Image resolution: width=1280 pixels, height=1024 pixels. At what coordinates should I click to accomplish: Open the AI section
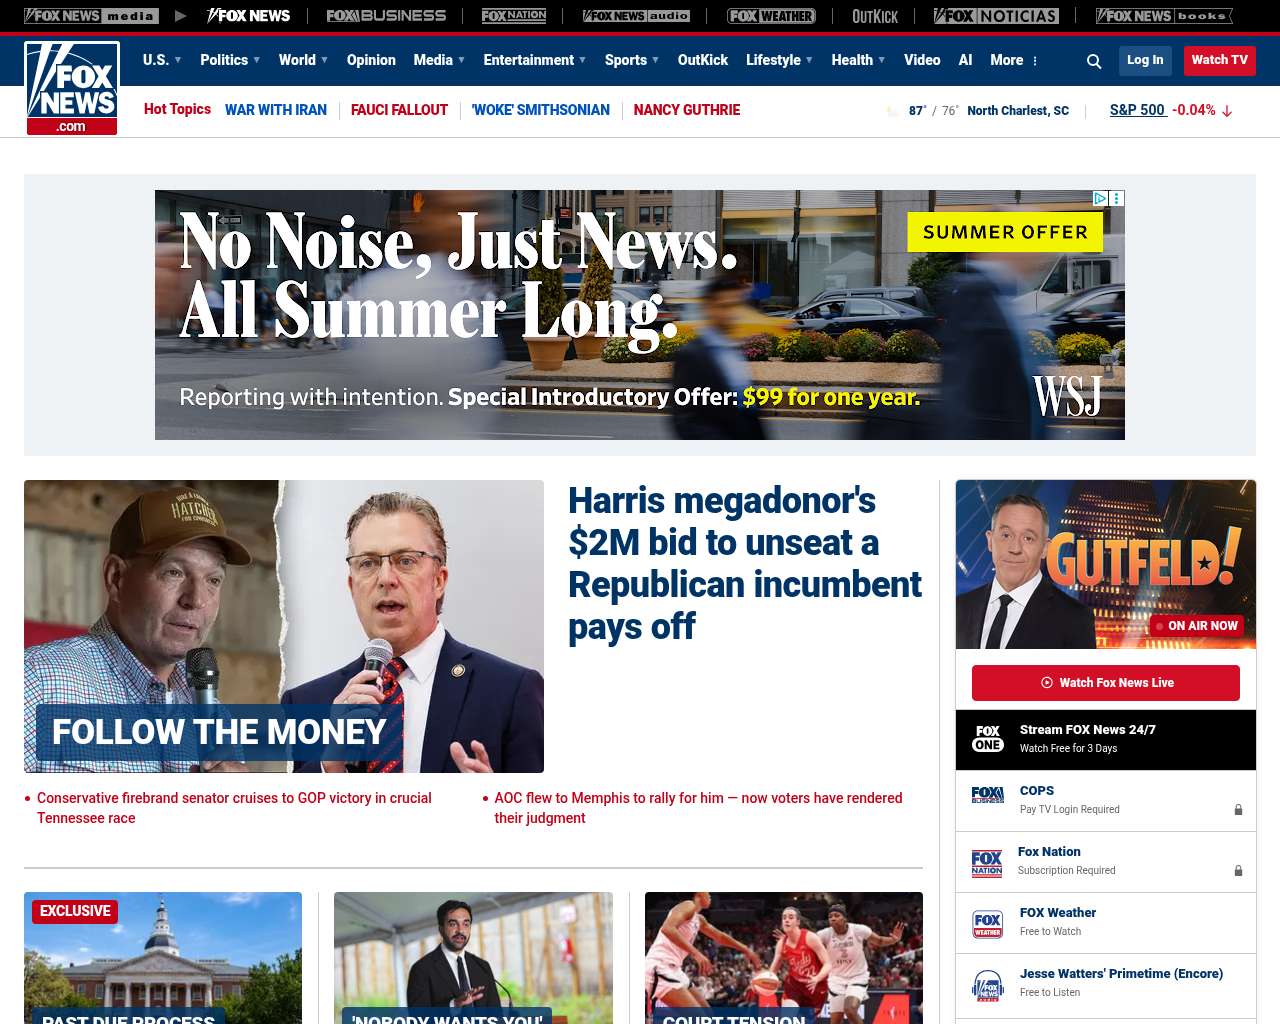965,60
